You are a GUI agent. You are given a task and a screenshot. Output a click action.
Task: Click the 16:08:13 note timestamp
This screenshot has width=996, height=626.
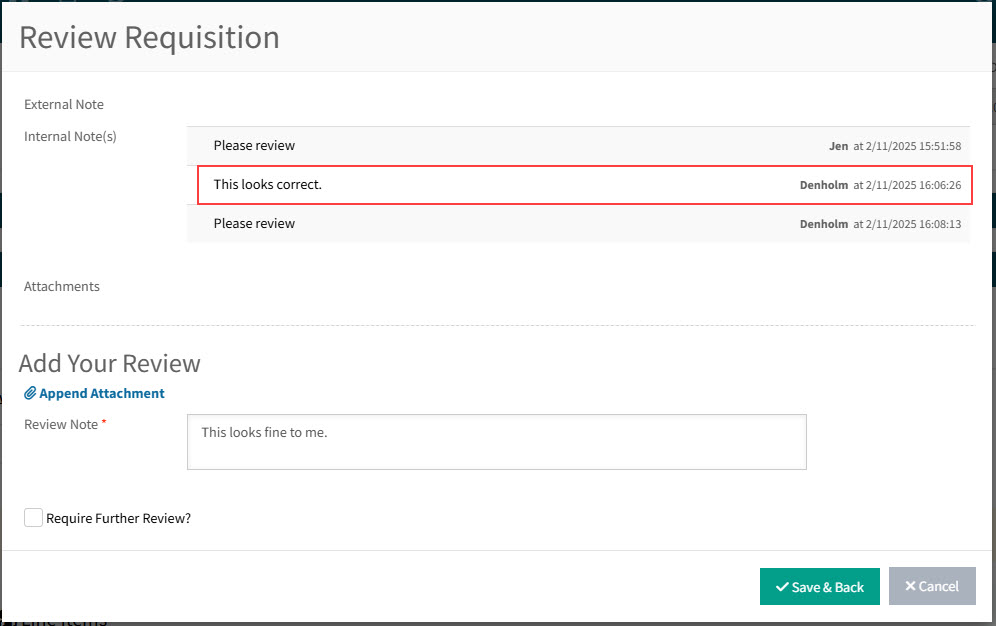pyautogui.click(x=907, y=224)
